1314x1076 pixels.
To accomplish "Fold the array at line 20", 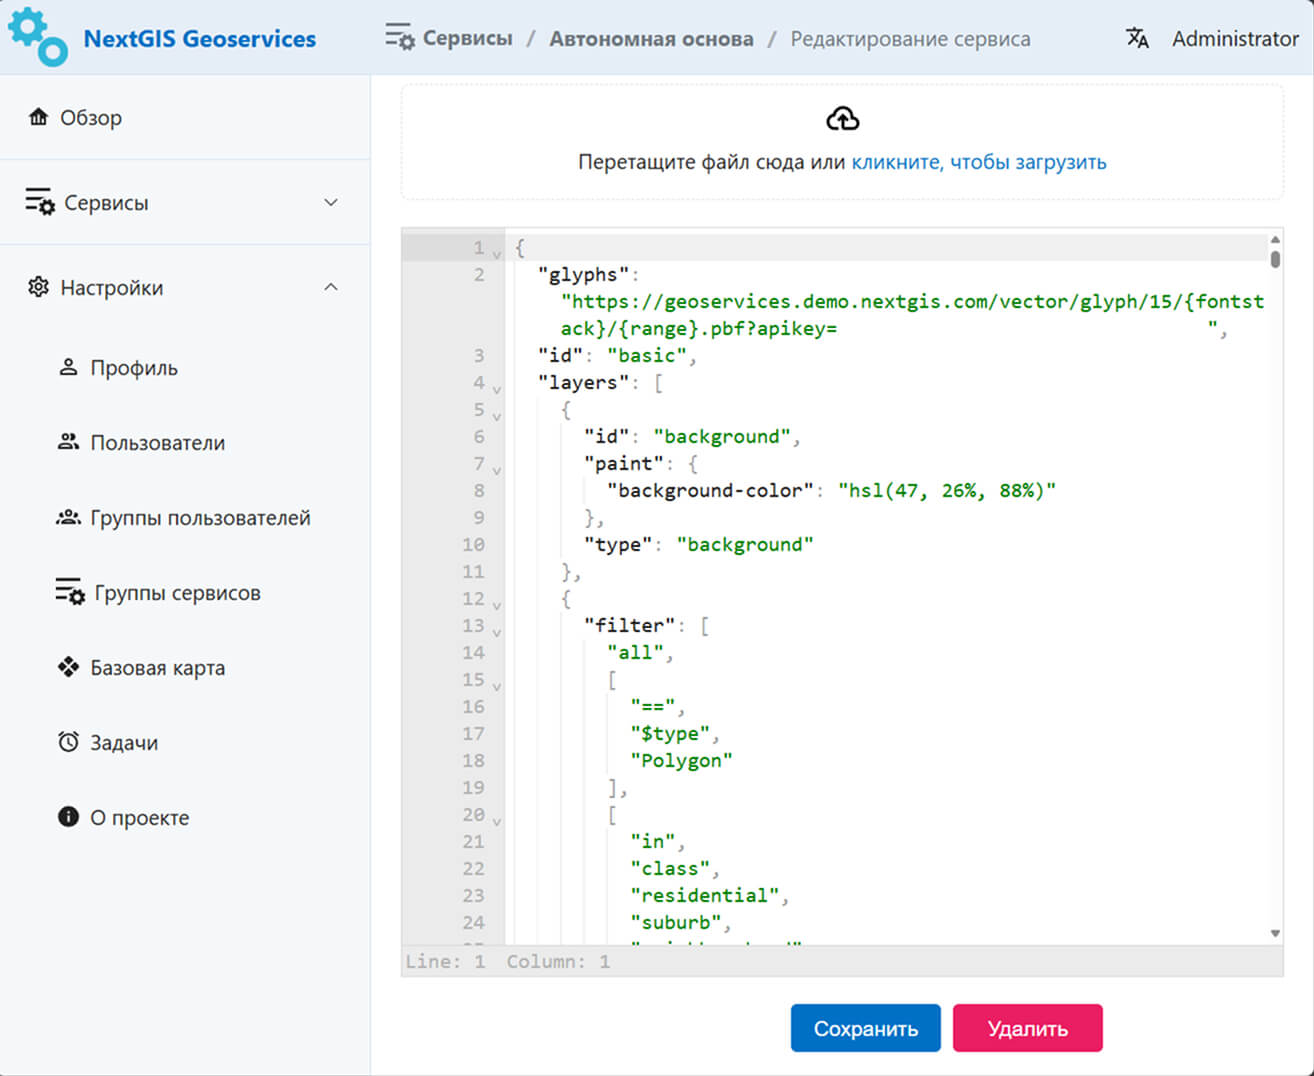I will coord(497,821).
